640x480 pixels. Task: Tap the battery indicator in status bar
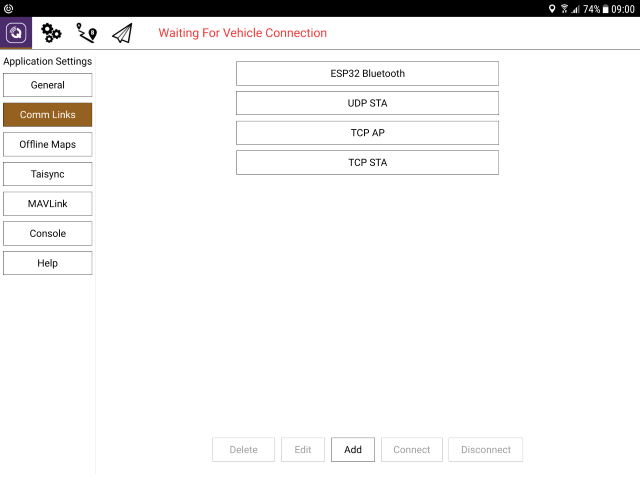tap(606, 9)
